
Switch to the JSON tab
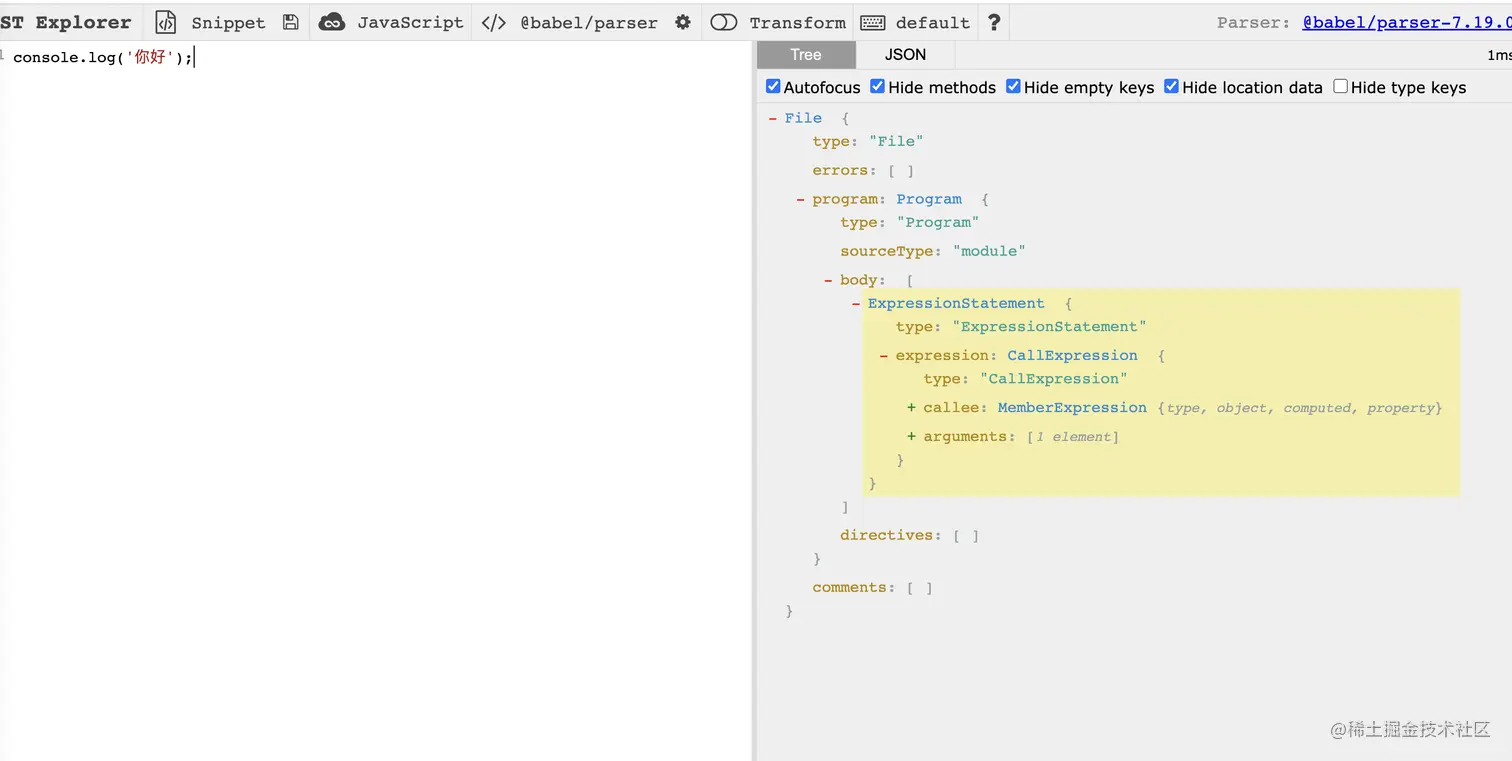(906, 55)
